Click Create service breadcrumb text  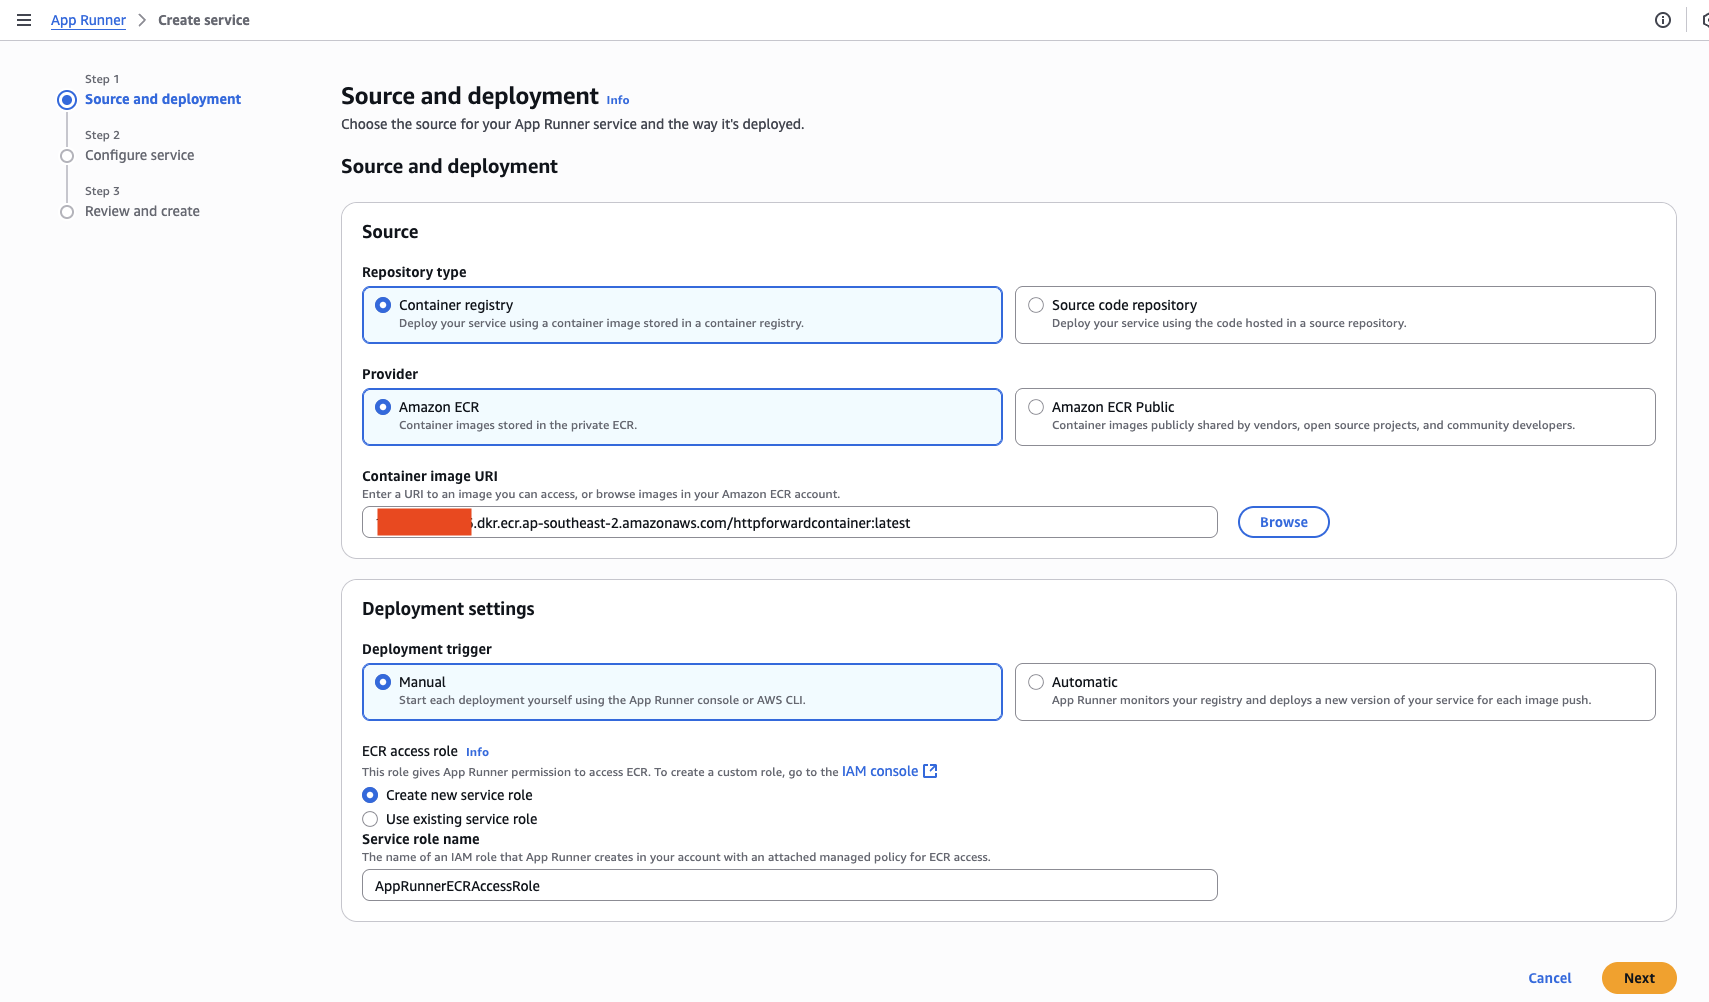pyautogui.click(x=204, y=20)
